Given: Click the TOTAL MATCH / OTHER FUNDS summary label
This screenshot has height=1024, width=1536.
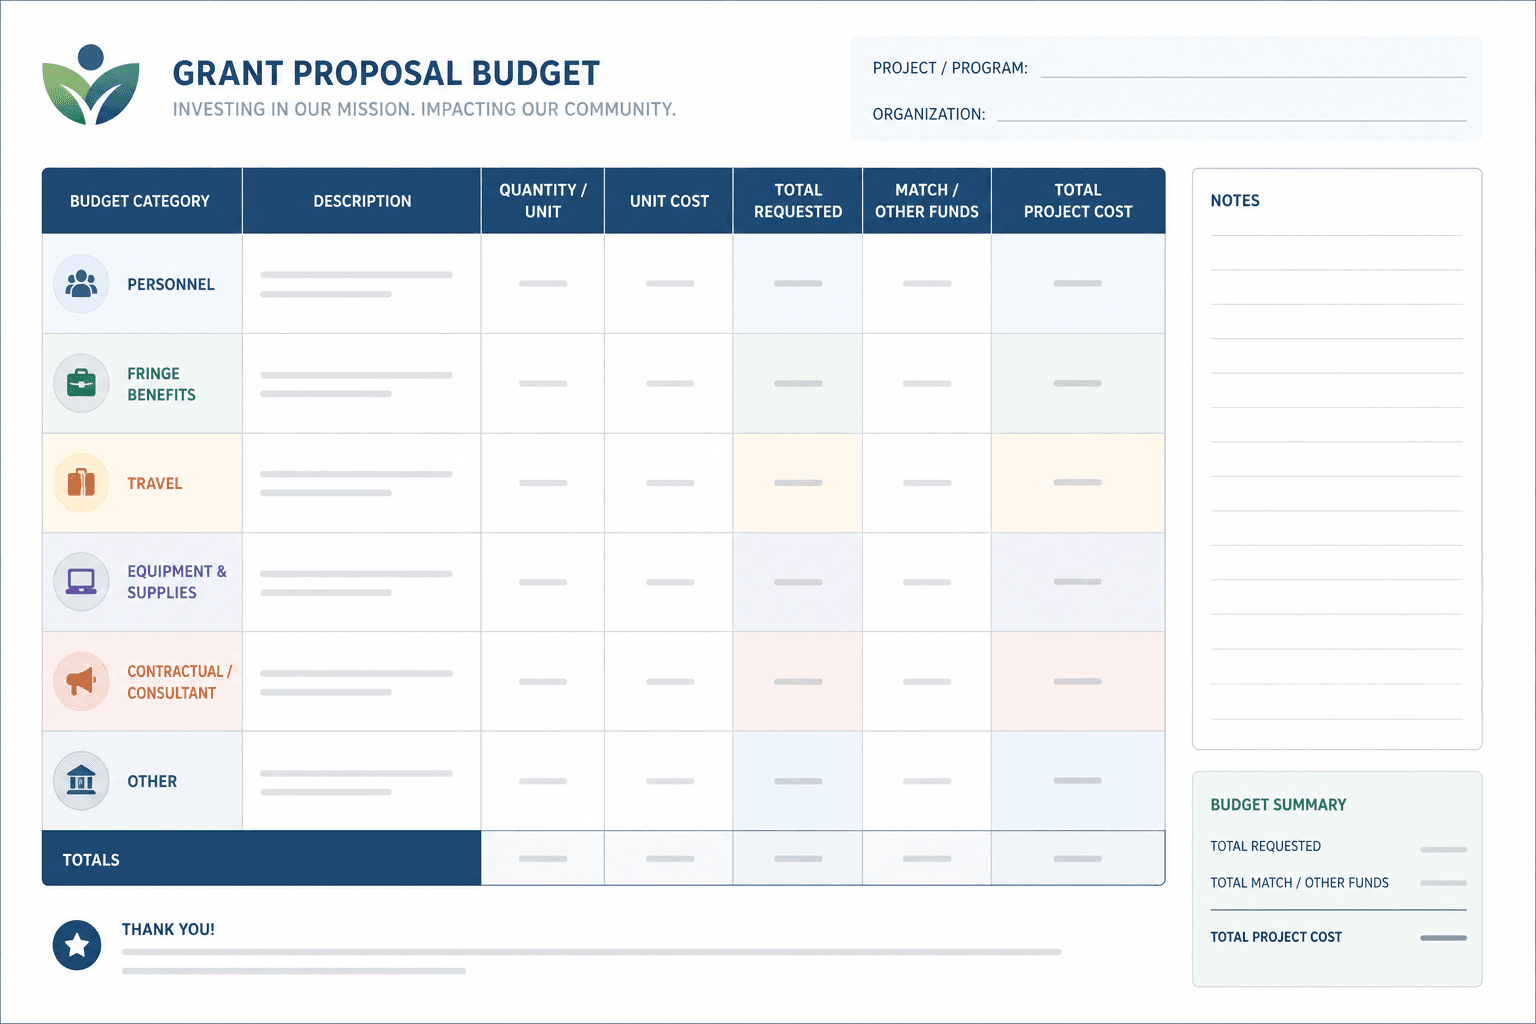Looking at the screenshot, I should pos(1299,883).
